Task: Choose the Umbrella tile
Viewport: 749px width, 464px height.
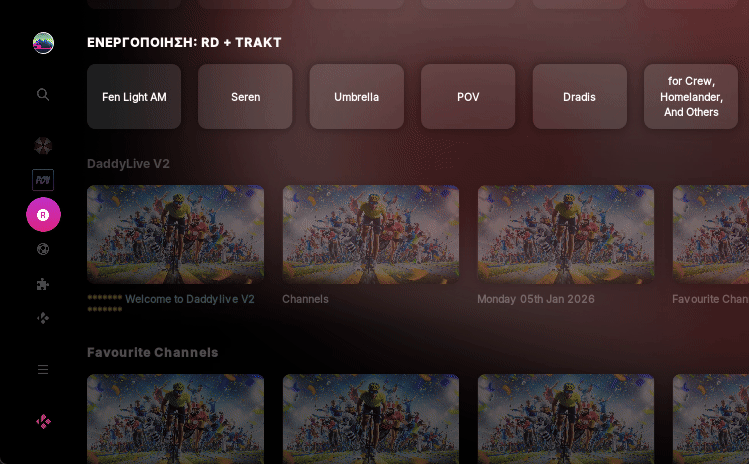Action: click(357, 97)
